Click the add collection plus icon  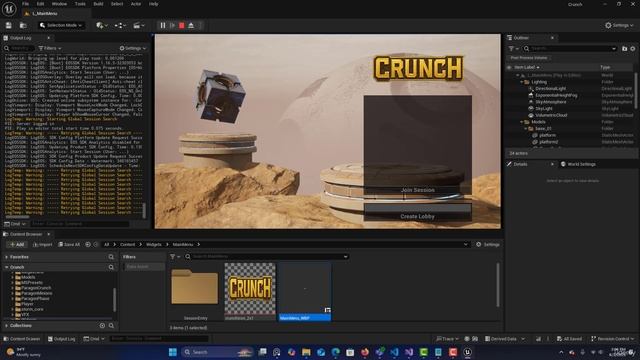[x=102, y=326]
